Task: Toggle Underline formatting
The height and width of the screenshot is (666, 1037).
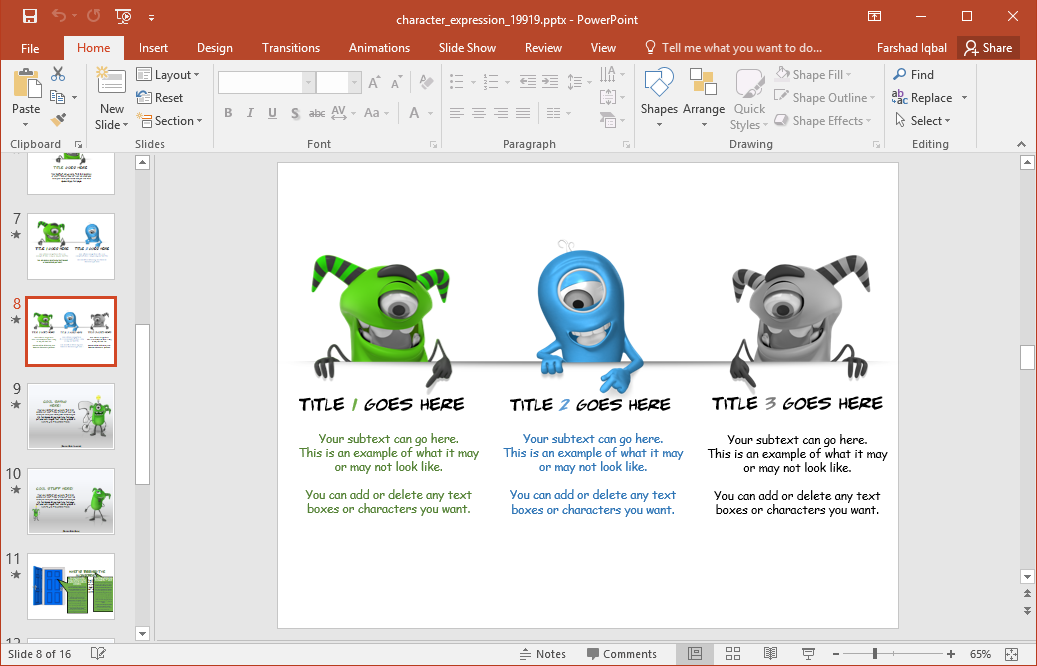Action: tap(272, 113)
